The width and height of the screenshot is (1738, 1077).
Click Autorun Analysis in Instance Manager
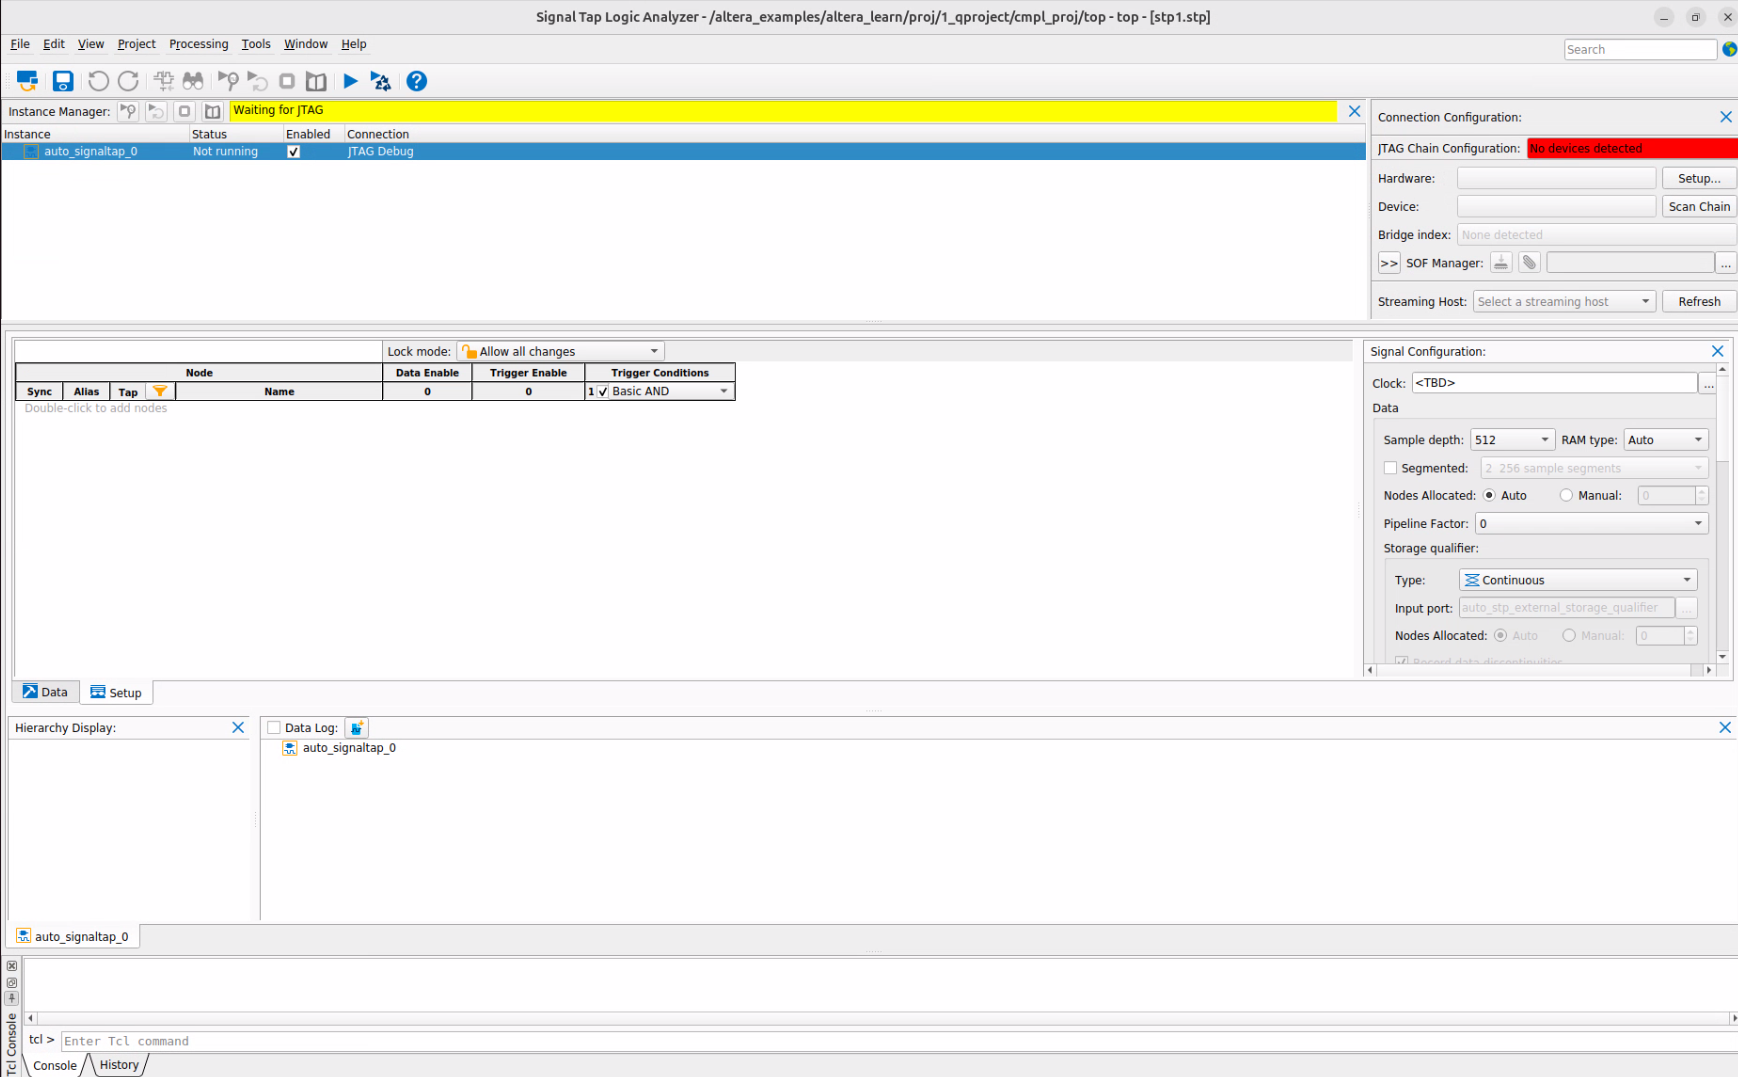click(x=156, y=111)
